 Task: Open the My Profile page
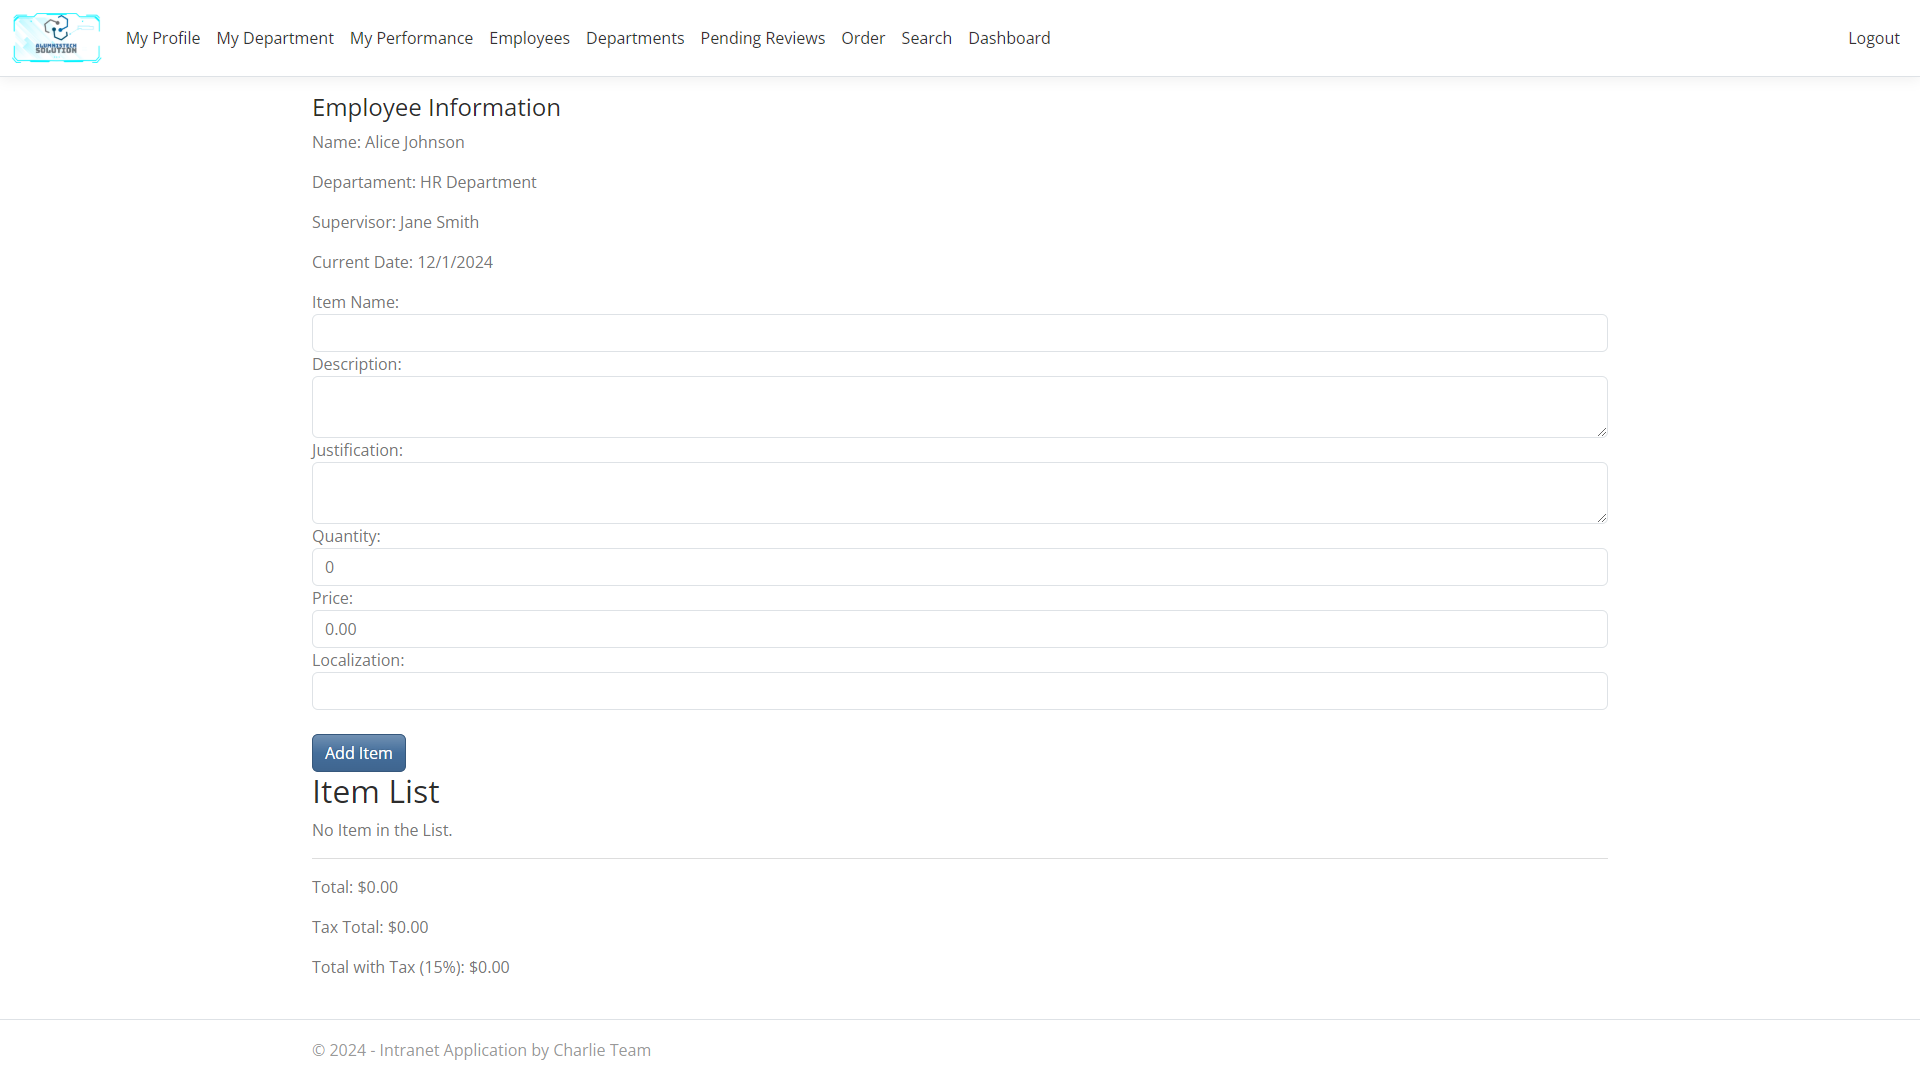click(x=163, y=38)
